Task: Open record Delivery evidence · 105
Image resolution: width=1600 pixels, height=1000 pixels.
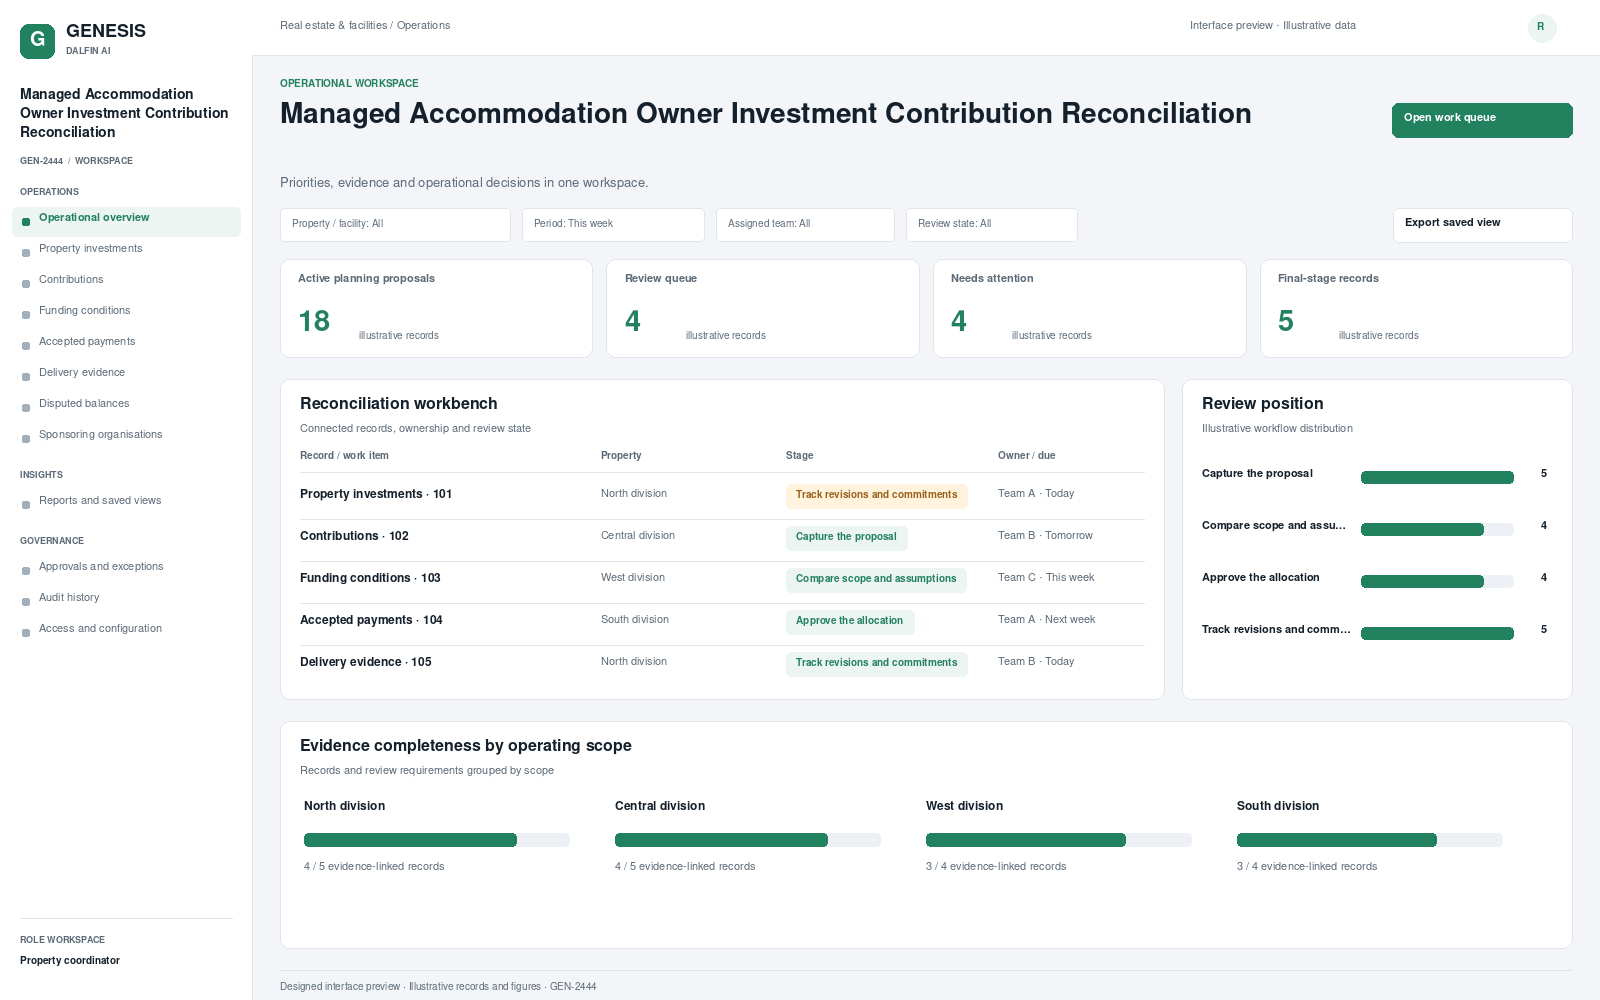Action: coord(366,662)
